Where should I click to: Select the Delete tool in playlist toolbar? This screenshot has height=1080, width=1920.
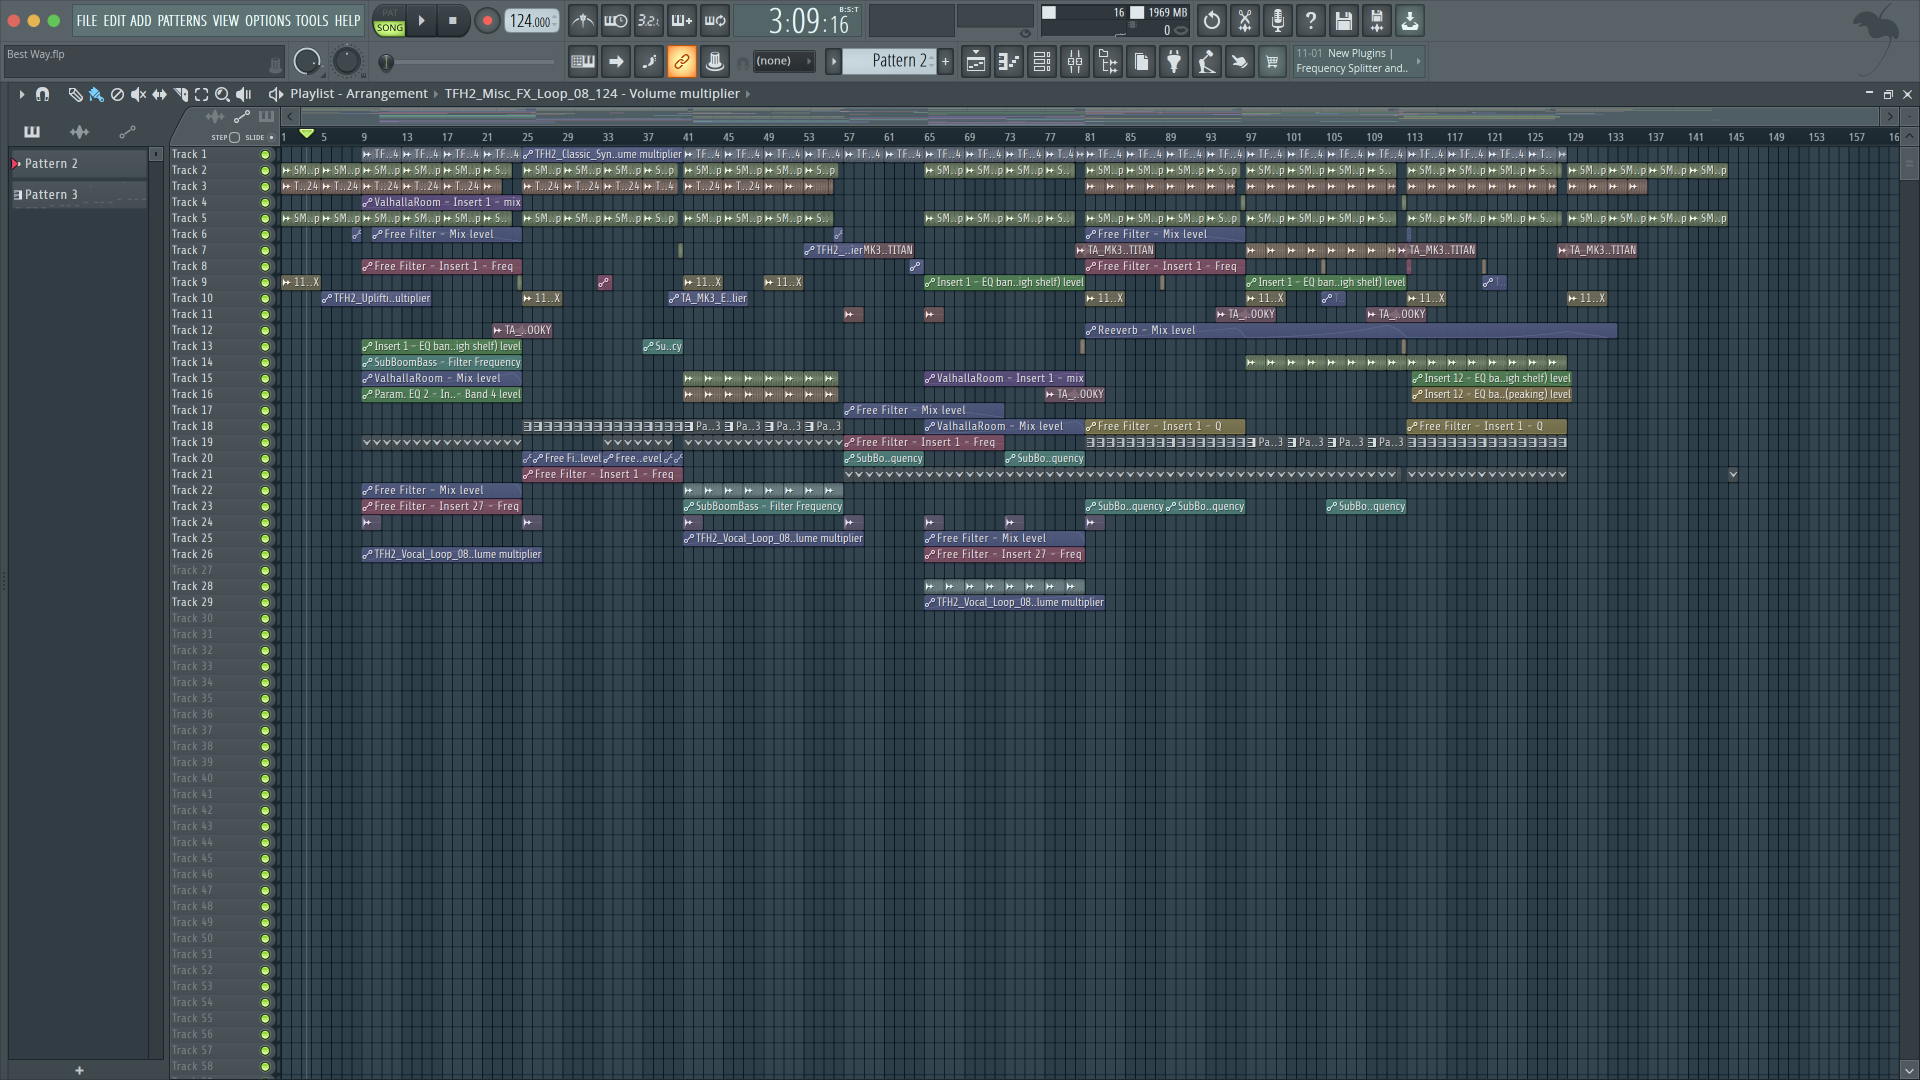point(117,94)
